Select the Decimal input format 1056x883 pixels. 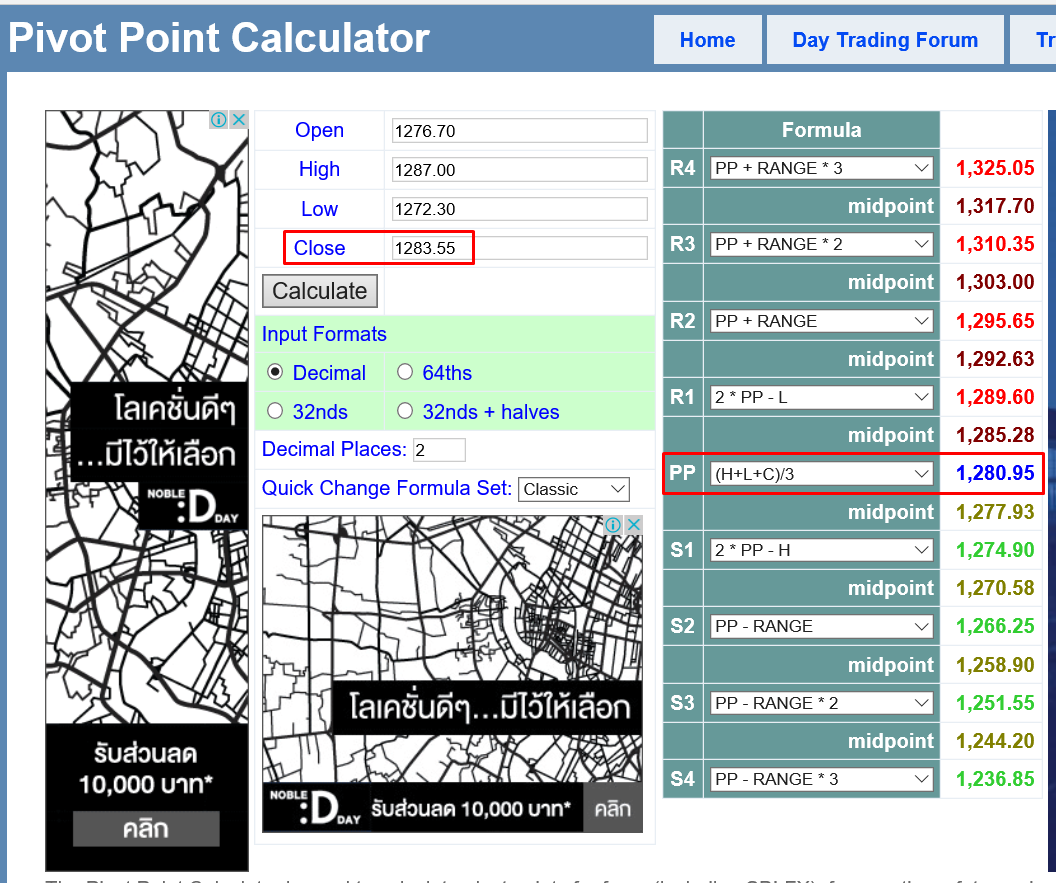(x=275, y=372)
